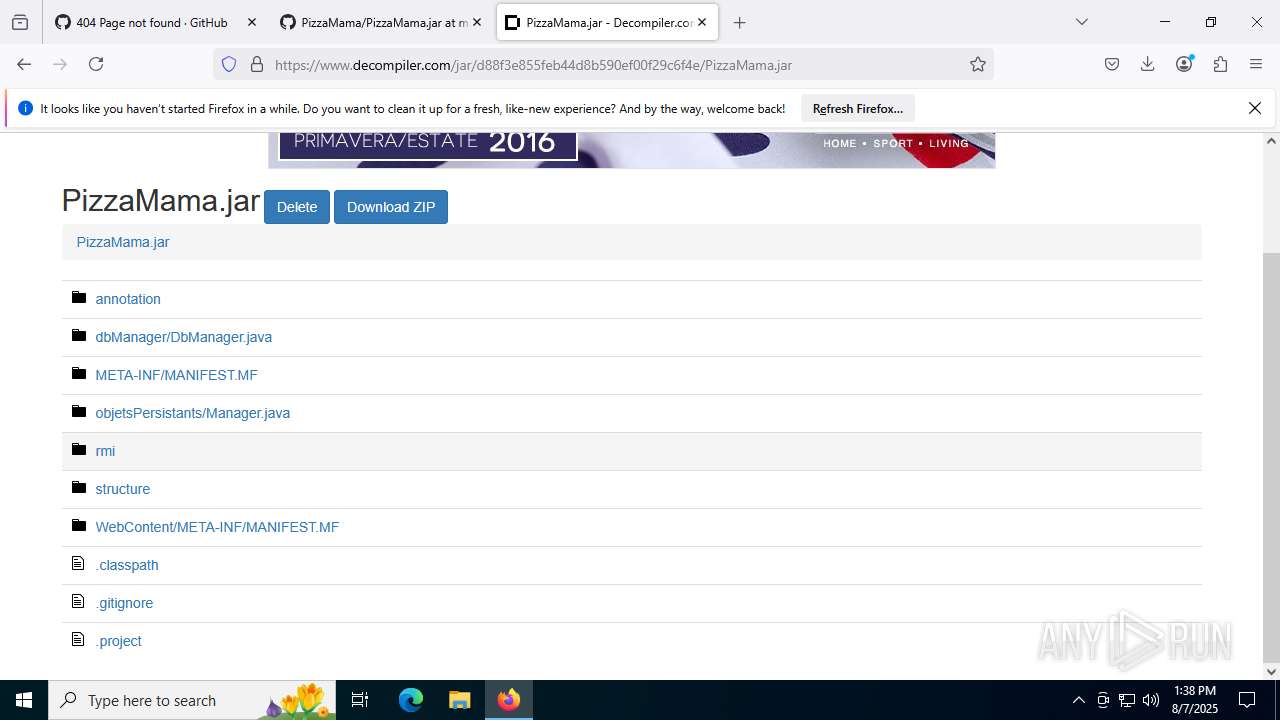Open the list all tabs dropdown
This screenshot has width=1280, height=720.
click(x=1082, y=22)
